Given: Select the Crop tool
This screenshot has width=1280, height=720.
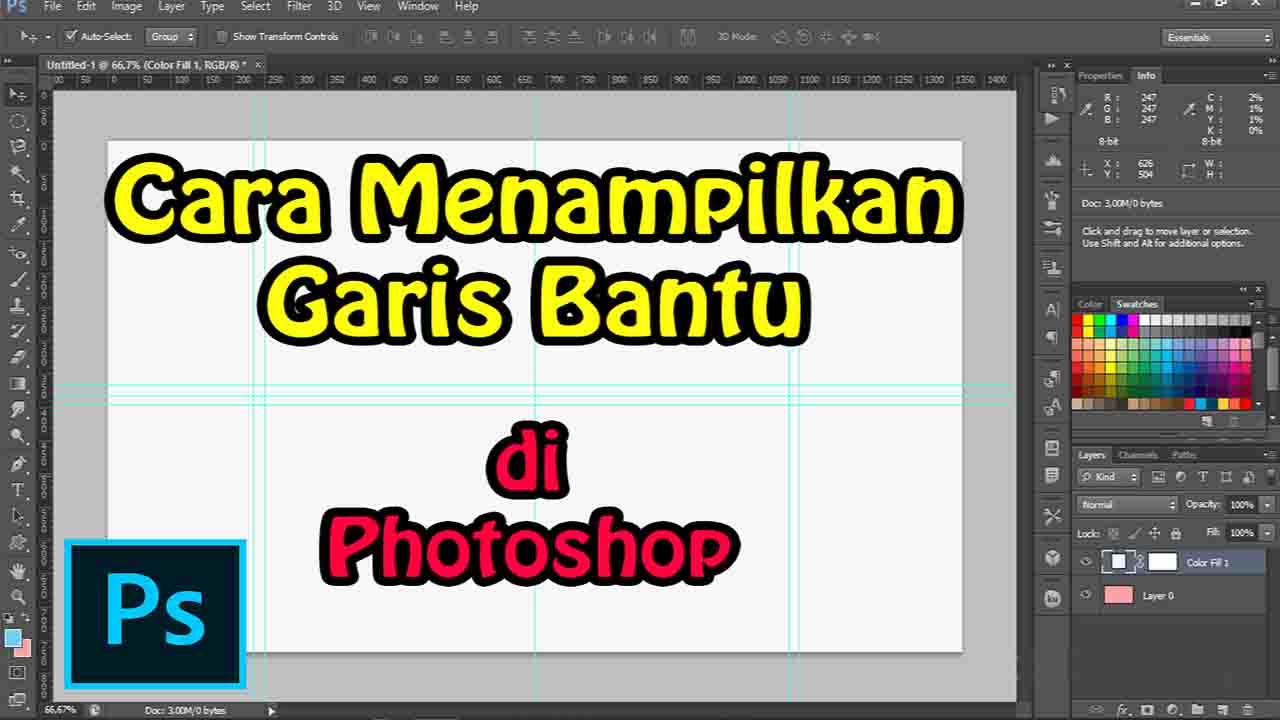Looking at the screenshot, I should pos(18,199).
